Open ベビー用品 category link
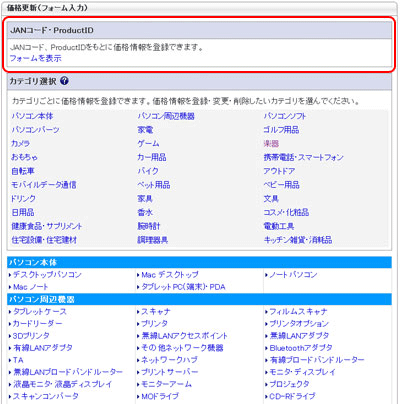Screen dimensions: 400x404 (x=281, y=185)
